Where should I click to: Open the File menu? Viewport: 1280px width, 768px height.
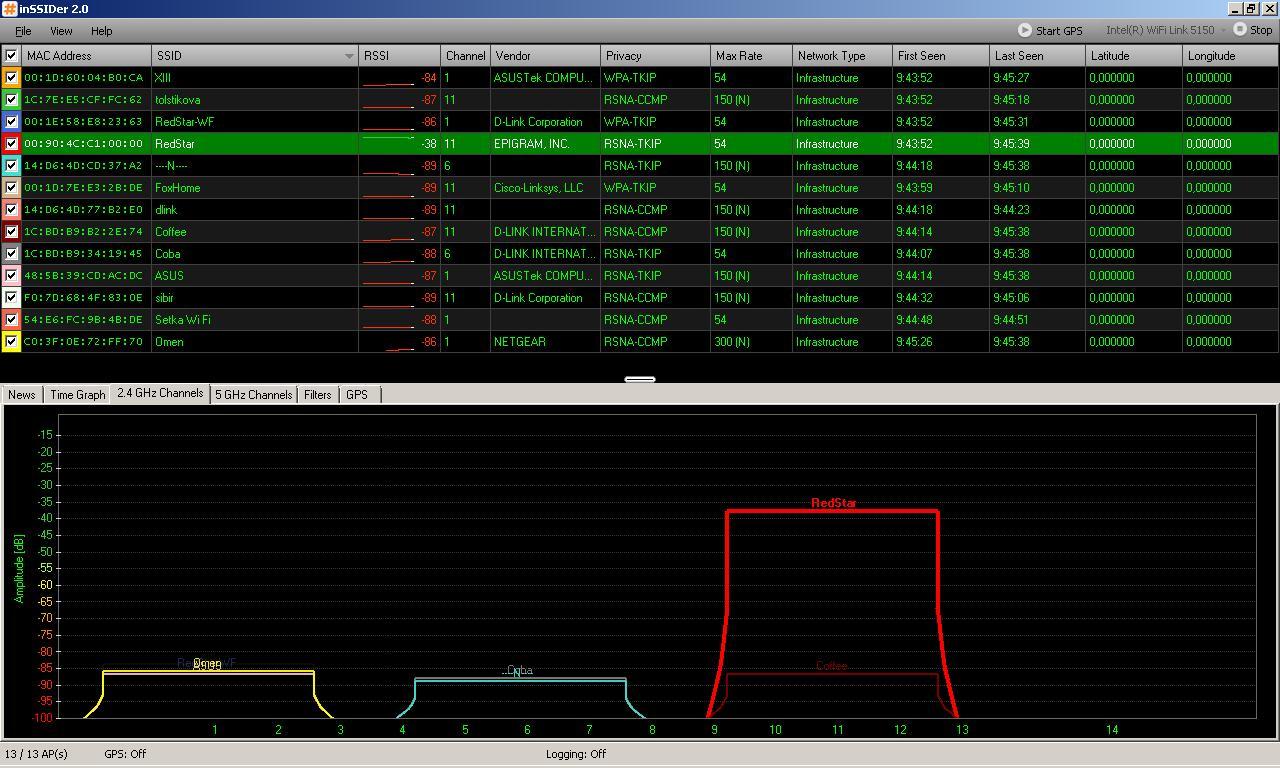point(23,31)
